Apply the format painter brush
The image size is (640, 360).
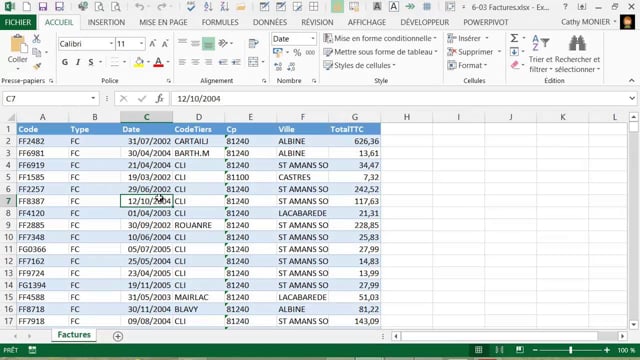tap(37, 66)
